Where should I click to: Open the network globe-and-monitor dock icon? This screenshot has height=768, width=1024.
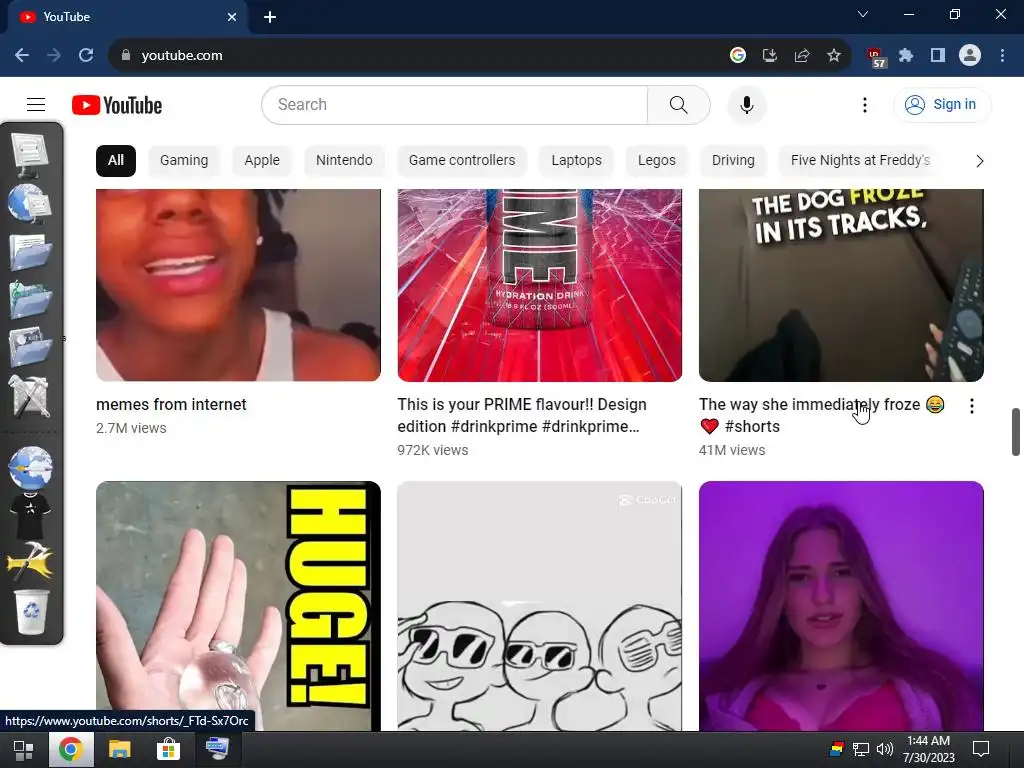(29, 203)
